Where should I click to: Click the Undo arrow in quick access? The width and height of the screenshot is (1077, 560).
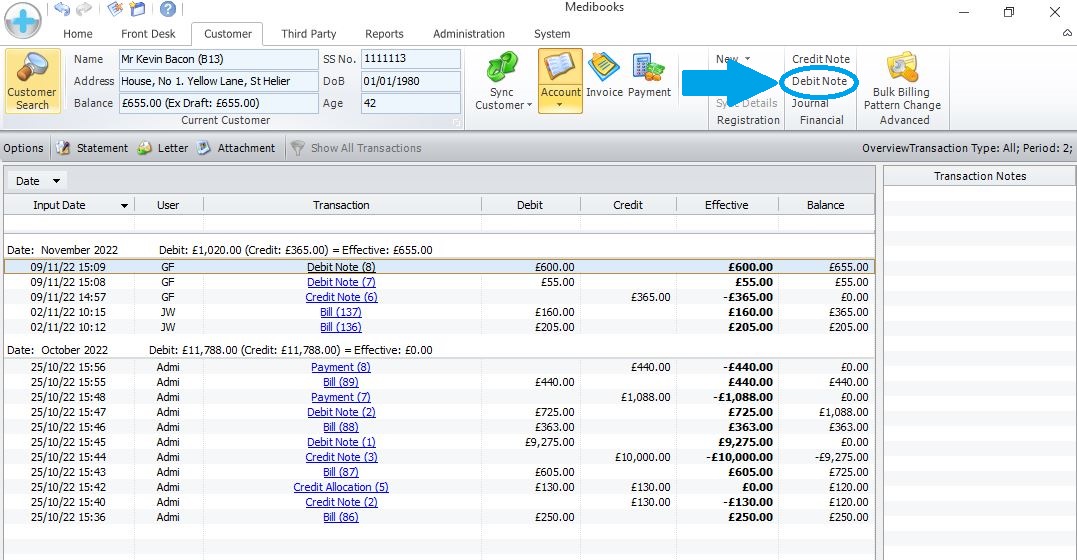(x=62, y=9)
